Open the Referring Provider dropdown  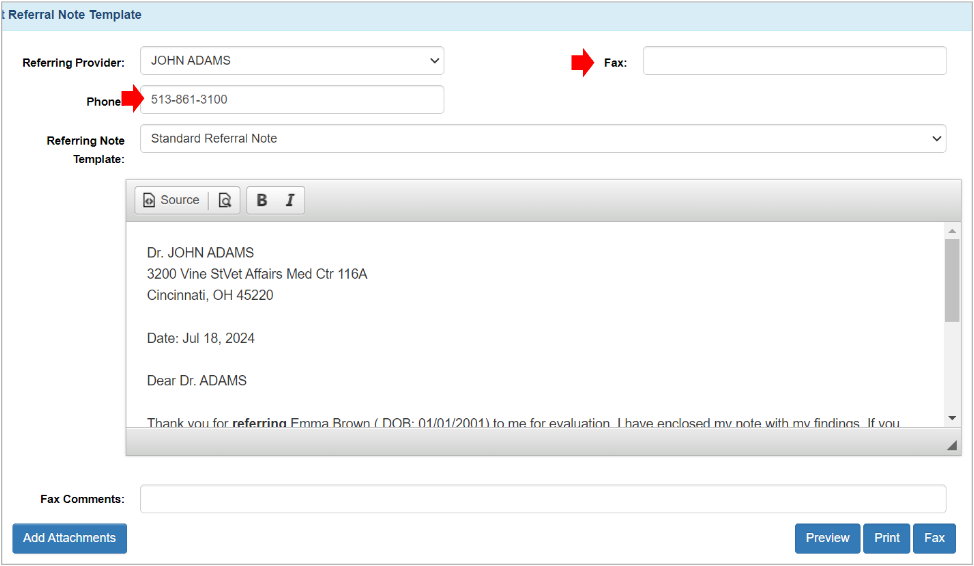292,61
